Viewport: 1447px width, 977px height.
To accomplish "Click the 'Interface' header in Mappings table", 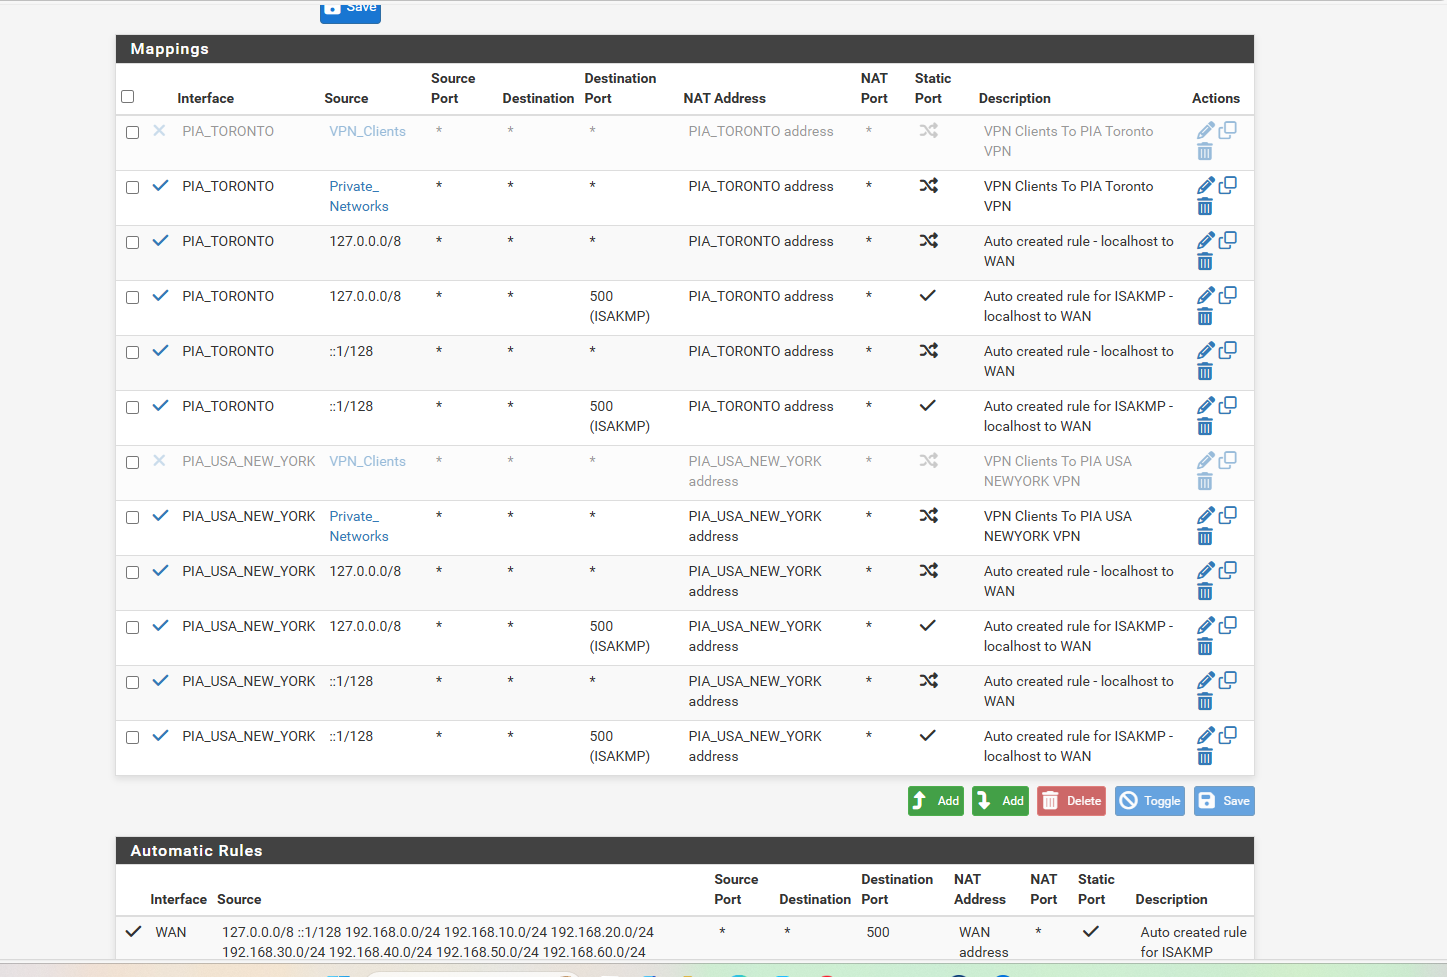I will coord(205,98).
